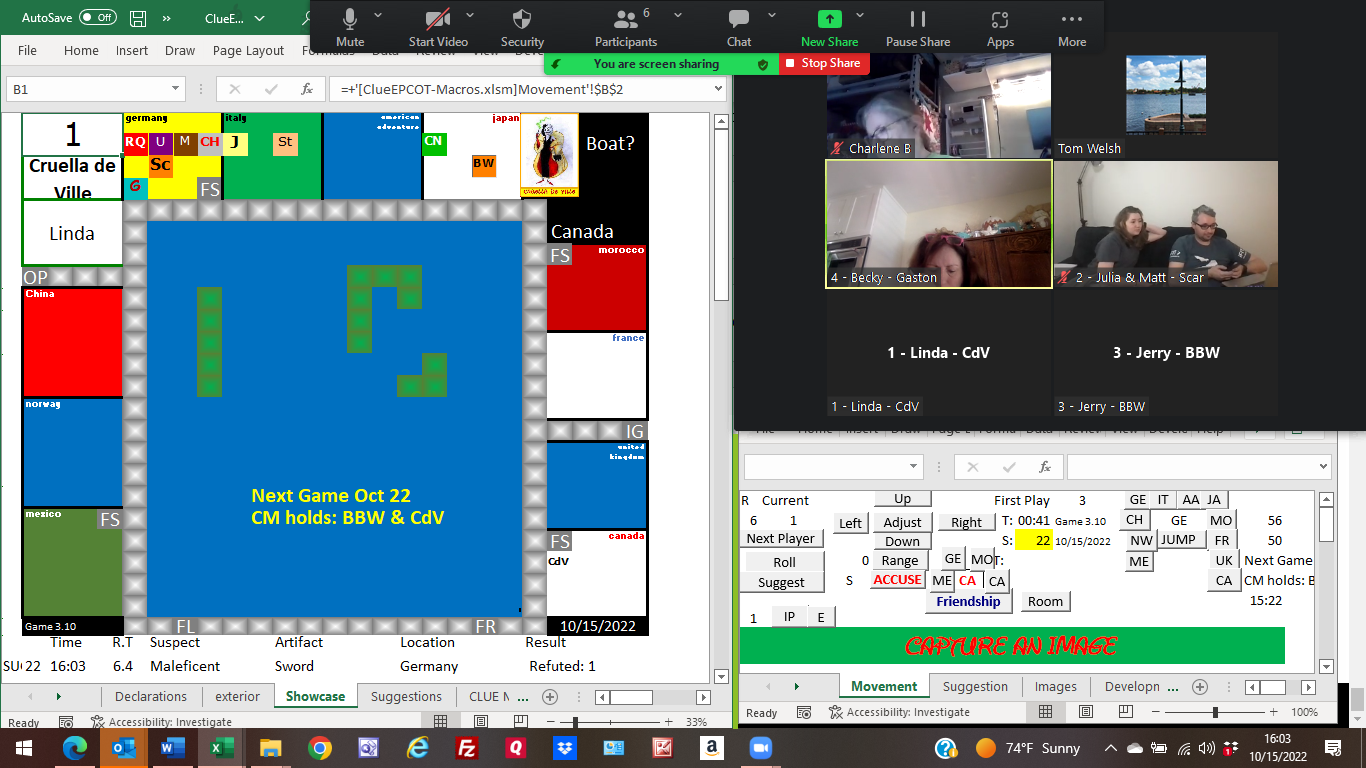
Task: Expand Chat options arrow
Action: tap(771, 15)
